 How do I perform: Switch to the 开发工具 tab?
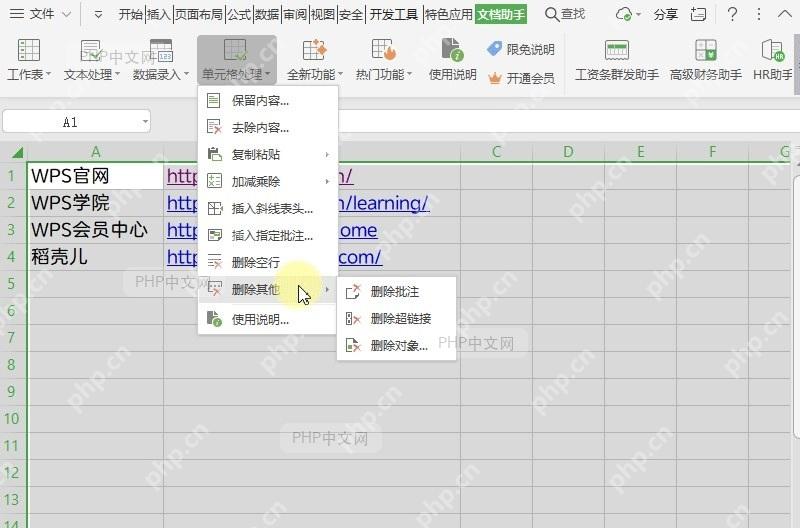393,14
